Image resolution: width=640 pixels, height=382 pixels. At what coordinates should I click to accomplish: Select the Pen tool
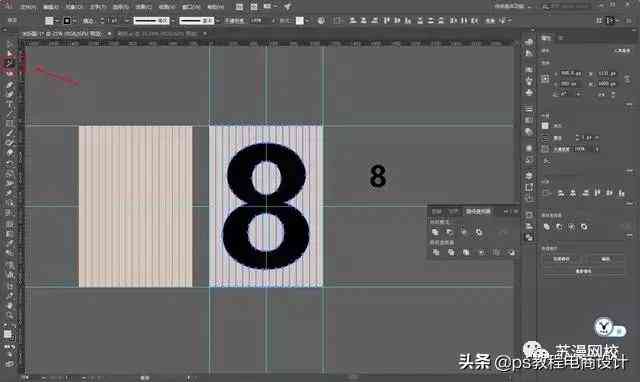pos(10,85)
